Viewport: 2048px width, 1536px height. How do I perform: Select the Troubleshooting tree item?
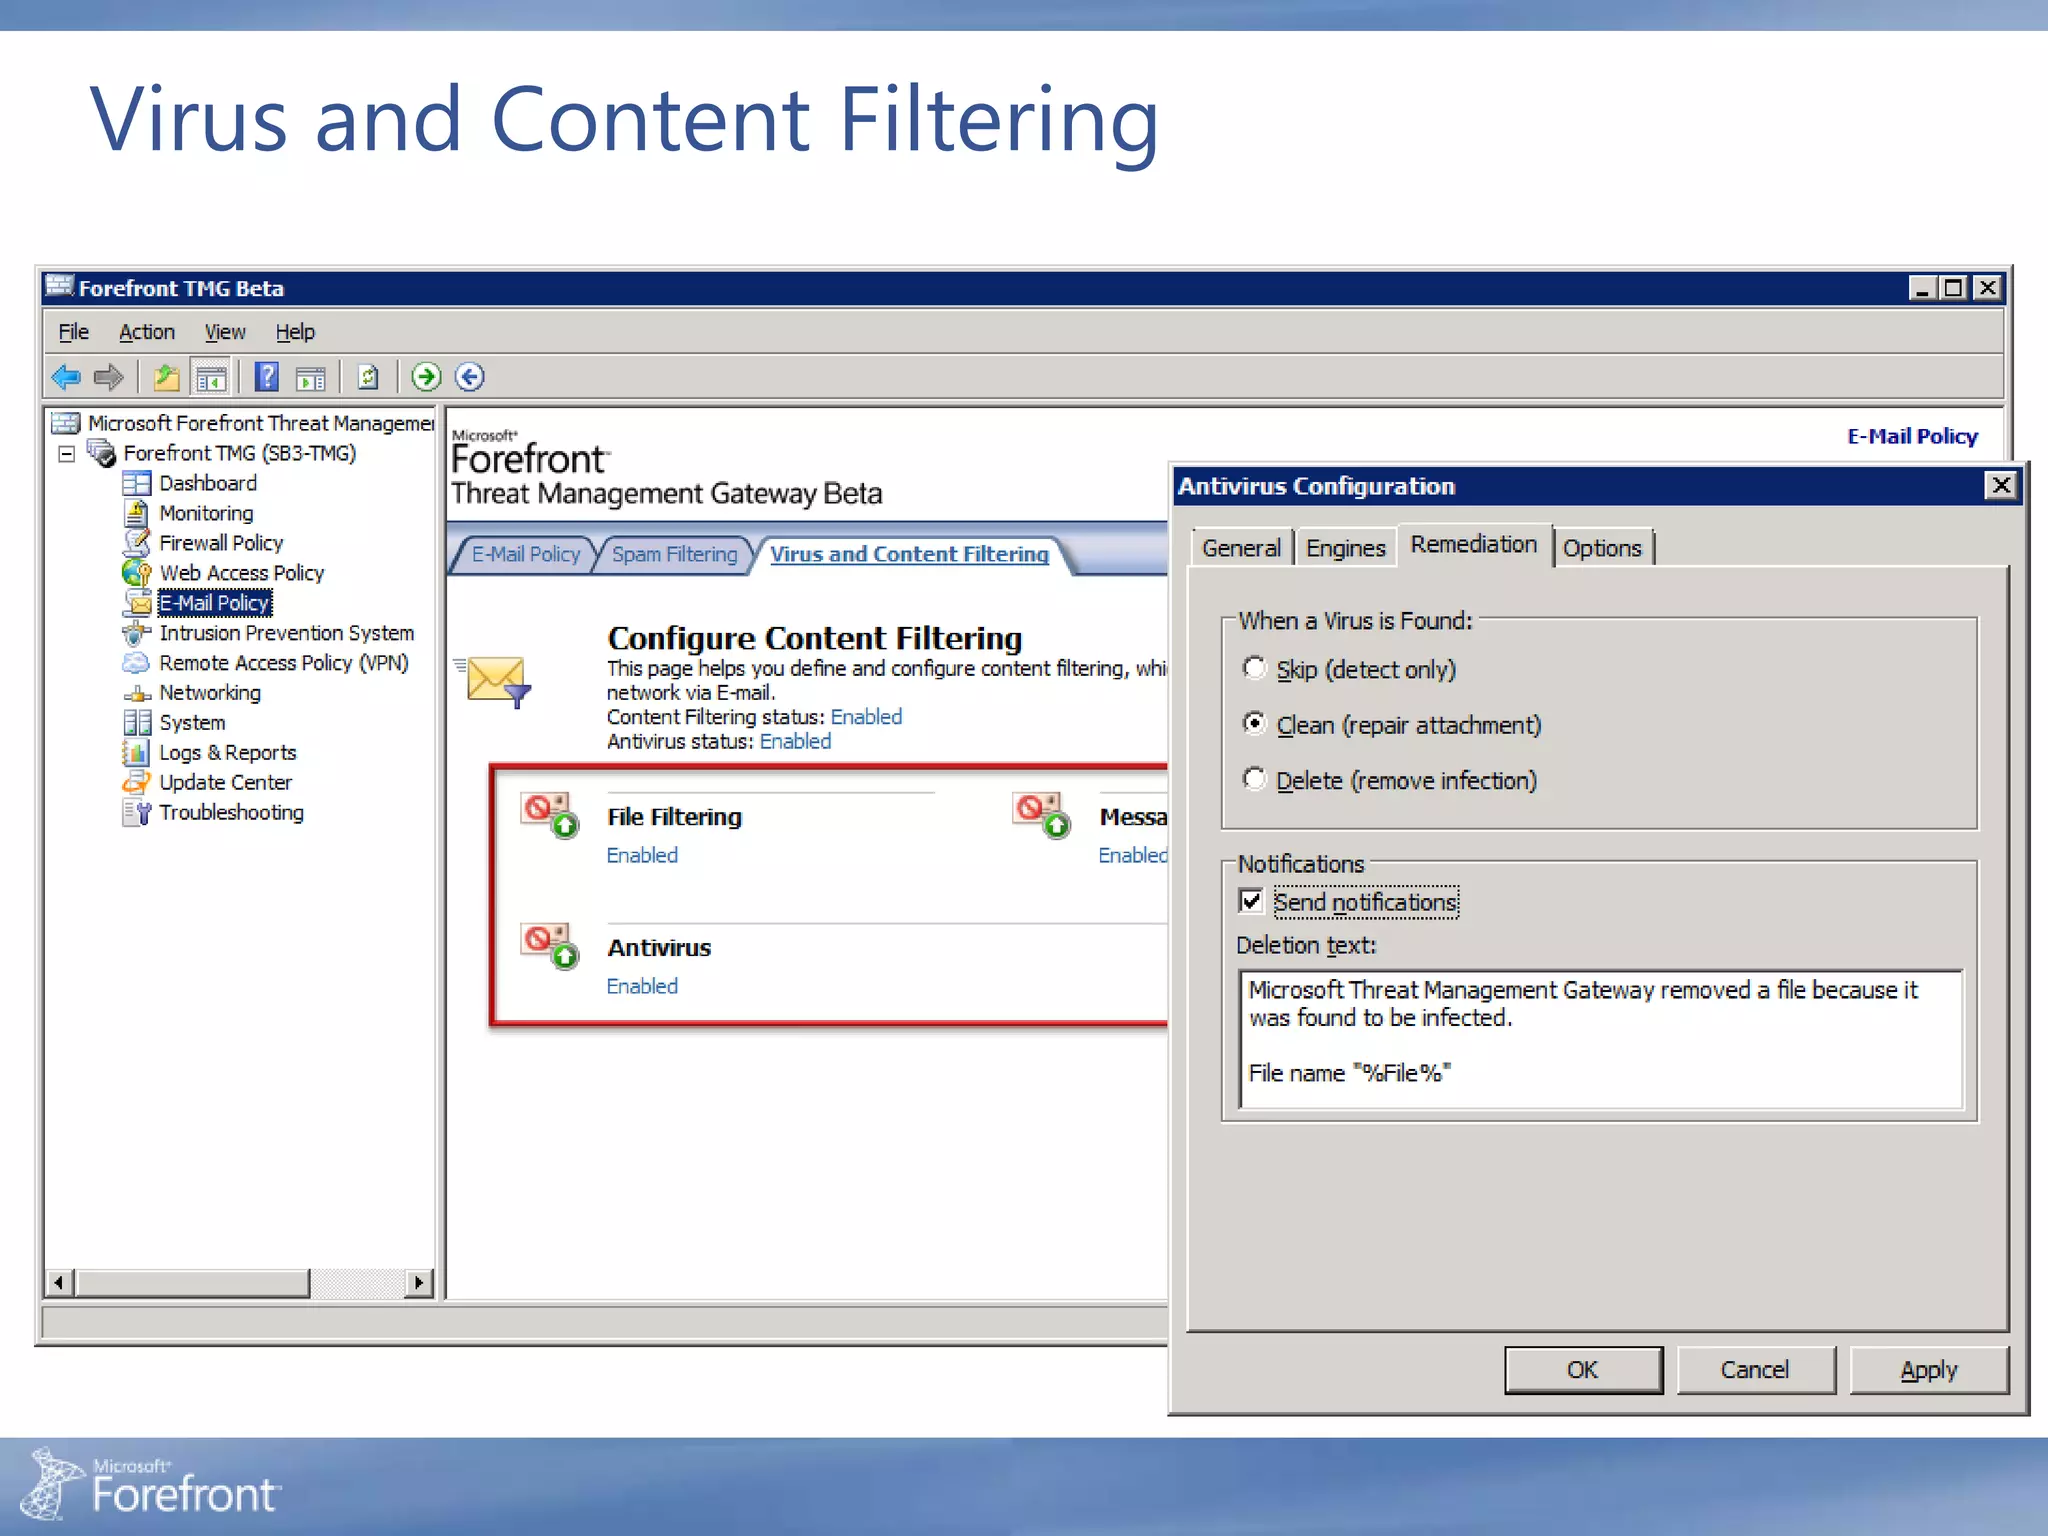231,813
